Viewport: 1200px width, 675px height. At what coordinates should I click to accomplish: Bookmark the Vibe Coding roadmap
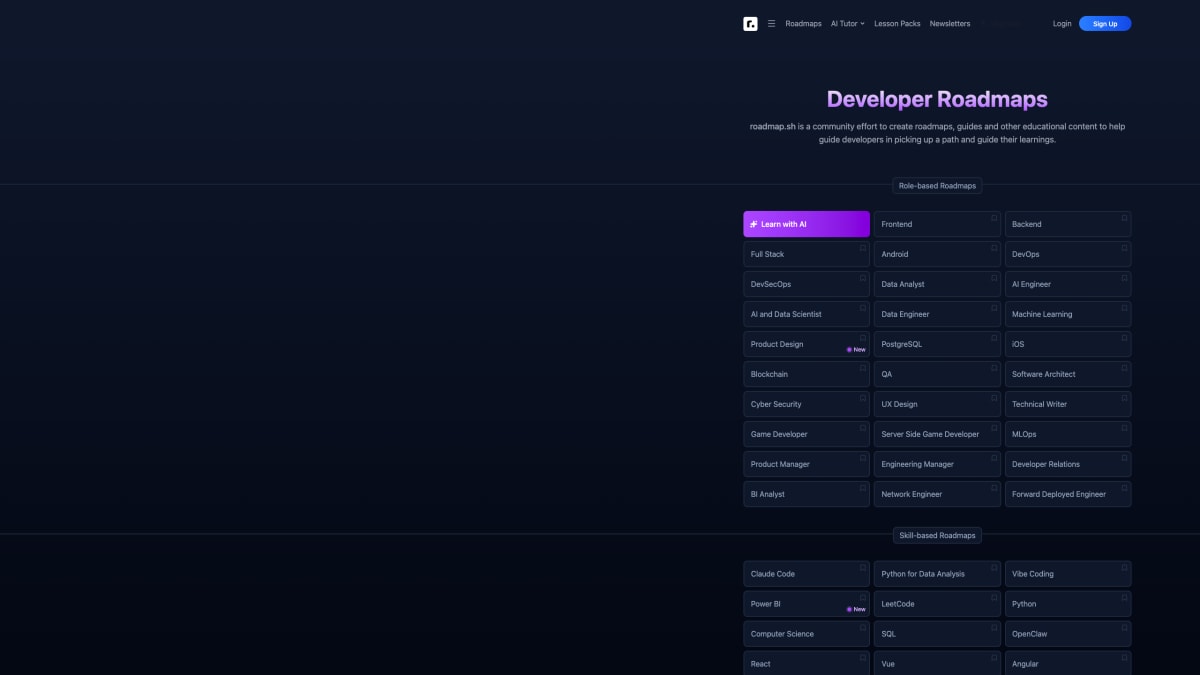coord(1125,568)
